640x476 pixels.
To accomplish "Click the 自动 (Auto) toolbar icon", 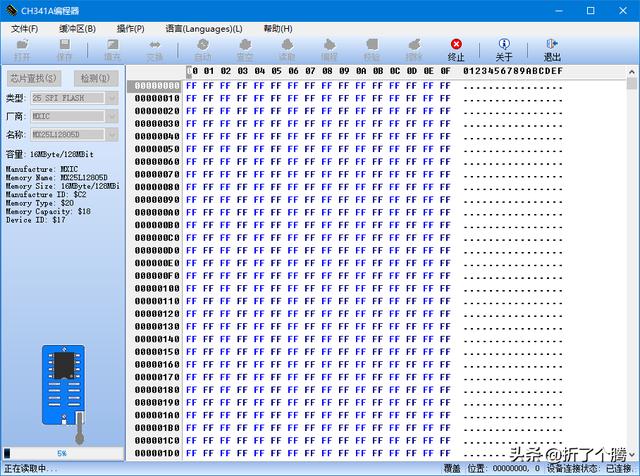I will click(203, 49).
